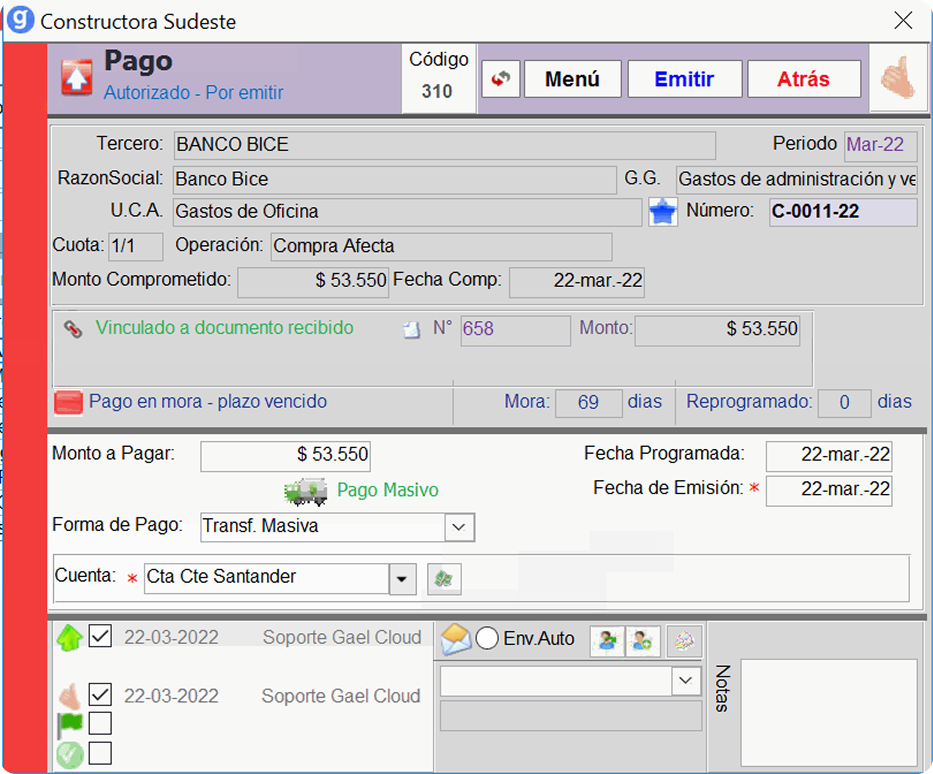Click the RazonSocial field Banco Bice
The width and height of the screenshot is (933, 774).
click(395, 180)
